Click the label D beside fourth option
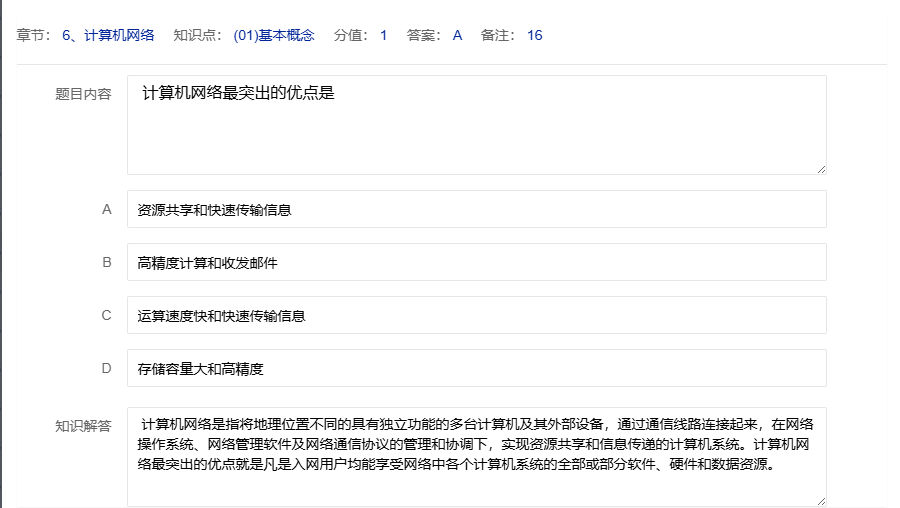 tap(106, 368)
